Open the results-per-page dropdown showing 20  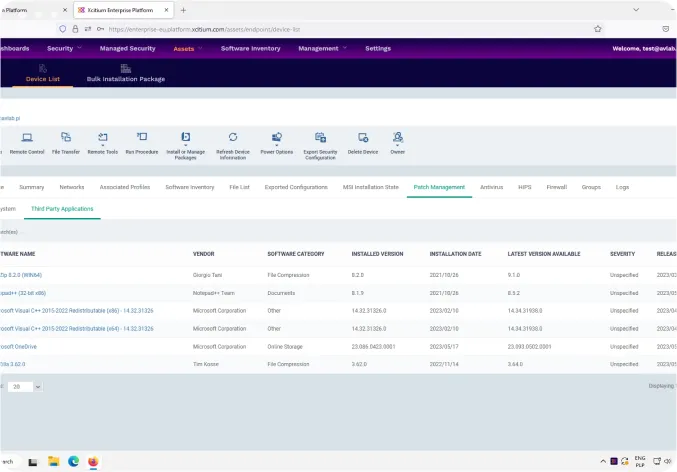pos(25,386)
